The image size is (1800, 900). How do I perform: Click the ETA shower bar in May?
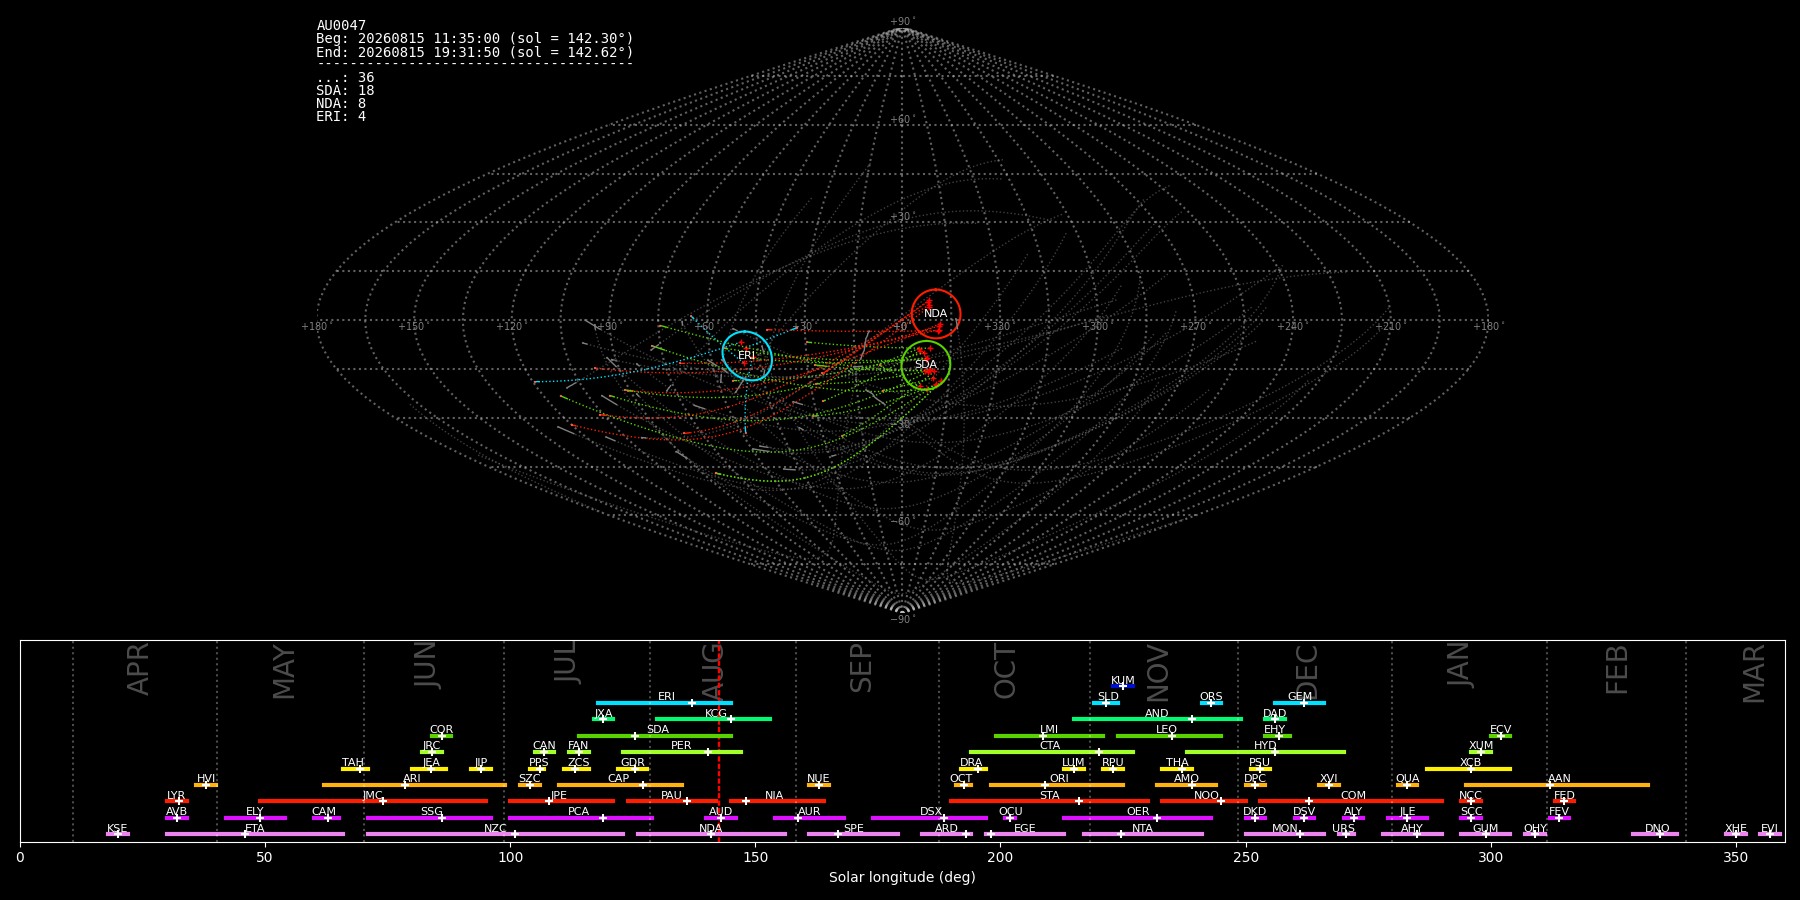(255, 834)
